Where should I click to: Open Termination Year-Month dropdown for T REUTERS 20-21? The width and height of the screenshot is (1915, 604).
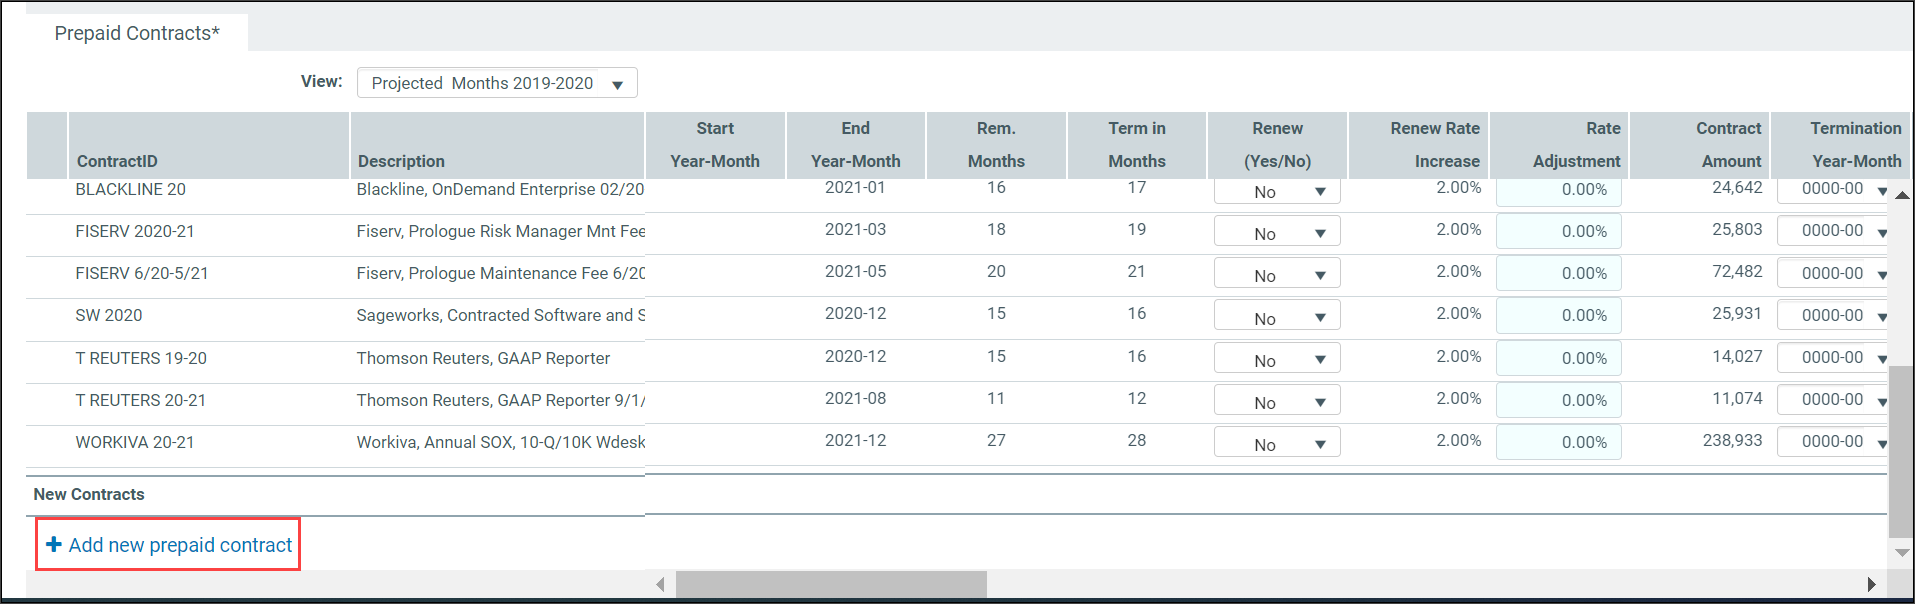point(1833,399)
